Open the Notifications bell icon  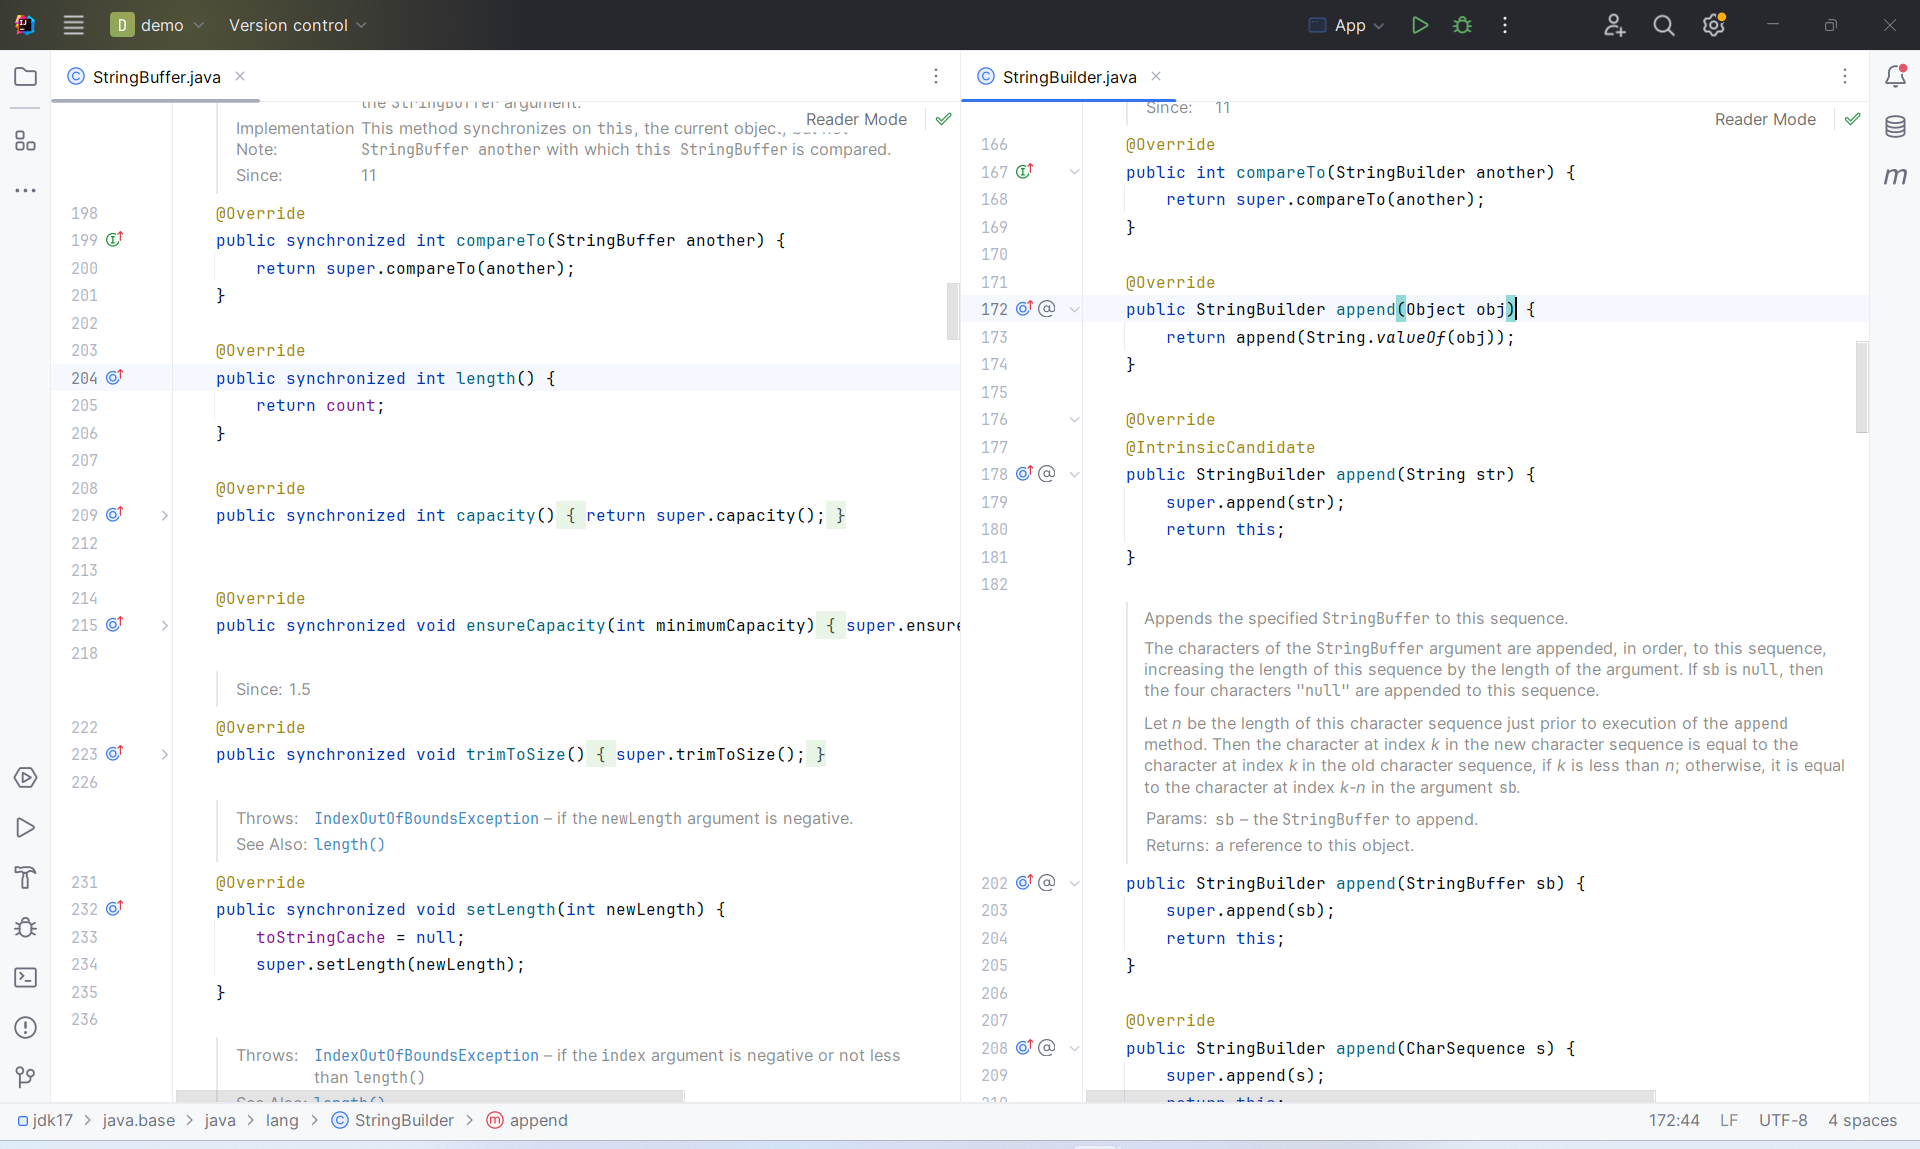(x=1895, y=77)
